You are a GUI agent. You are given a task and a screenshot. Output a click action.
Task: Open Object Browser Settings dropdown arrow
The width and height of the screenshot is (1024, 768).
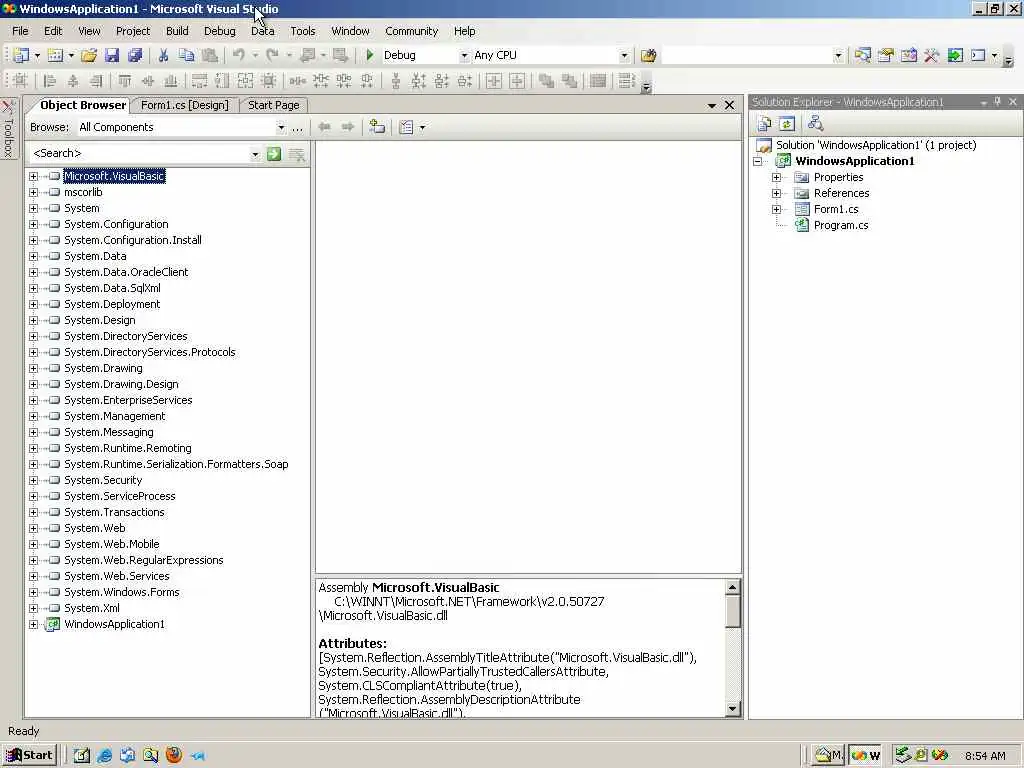tap(423, 127)
